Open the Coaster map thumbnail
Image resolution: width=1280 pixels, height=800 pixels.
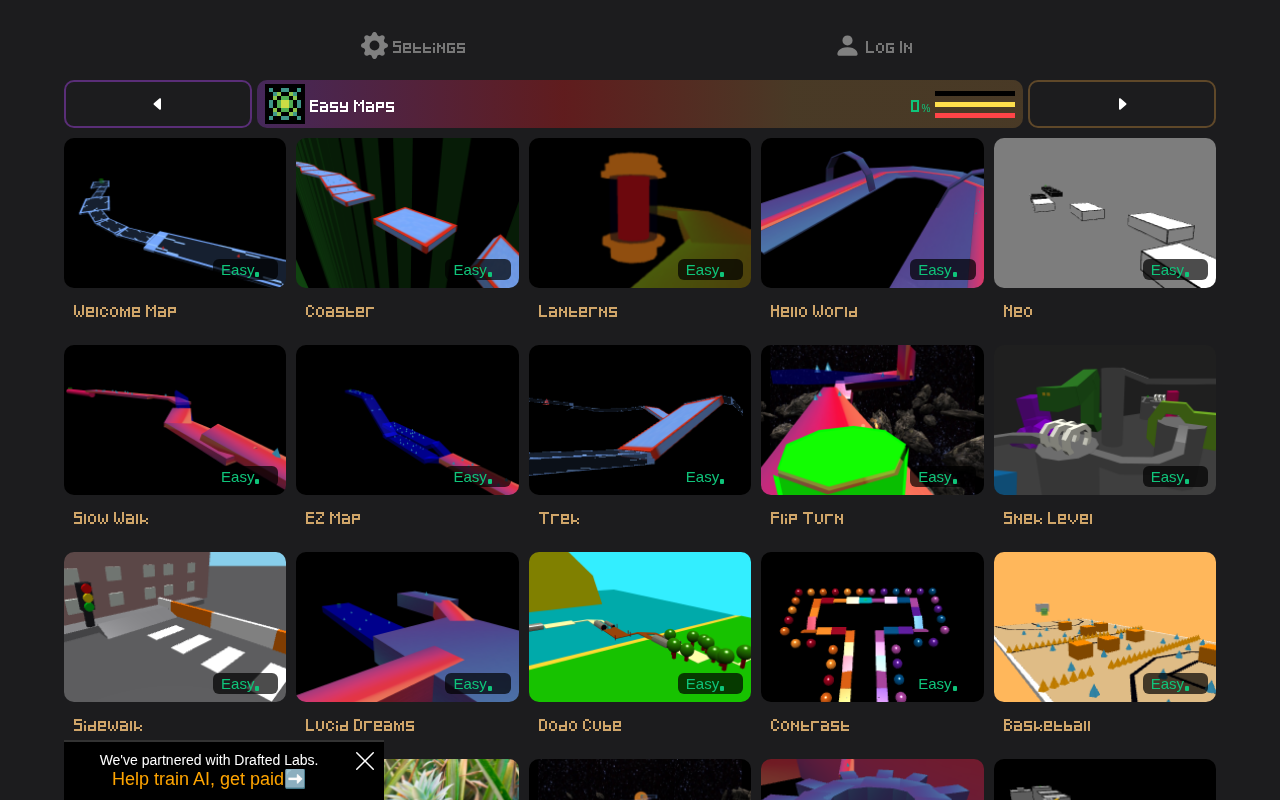click(407, 213)
